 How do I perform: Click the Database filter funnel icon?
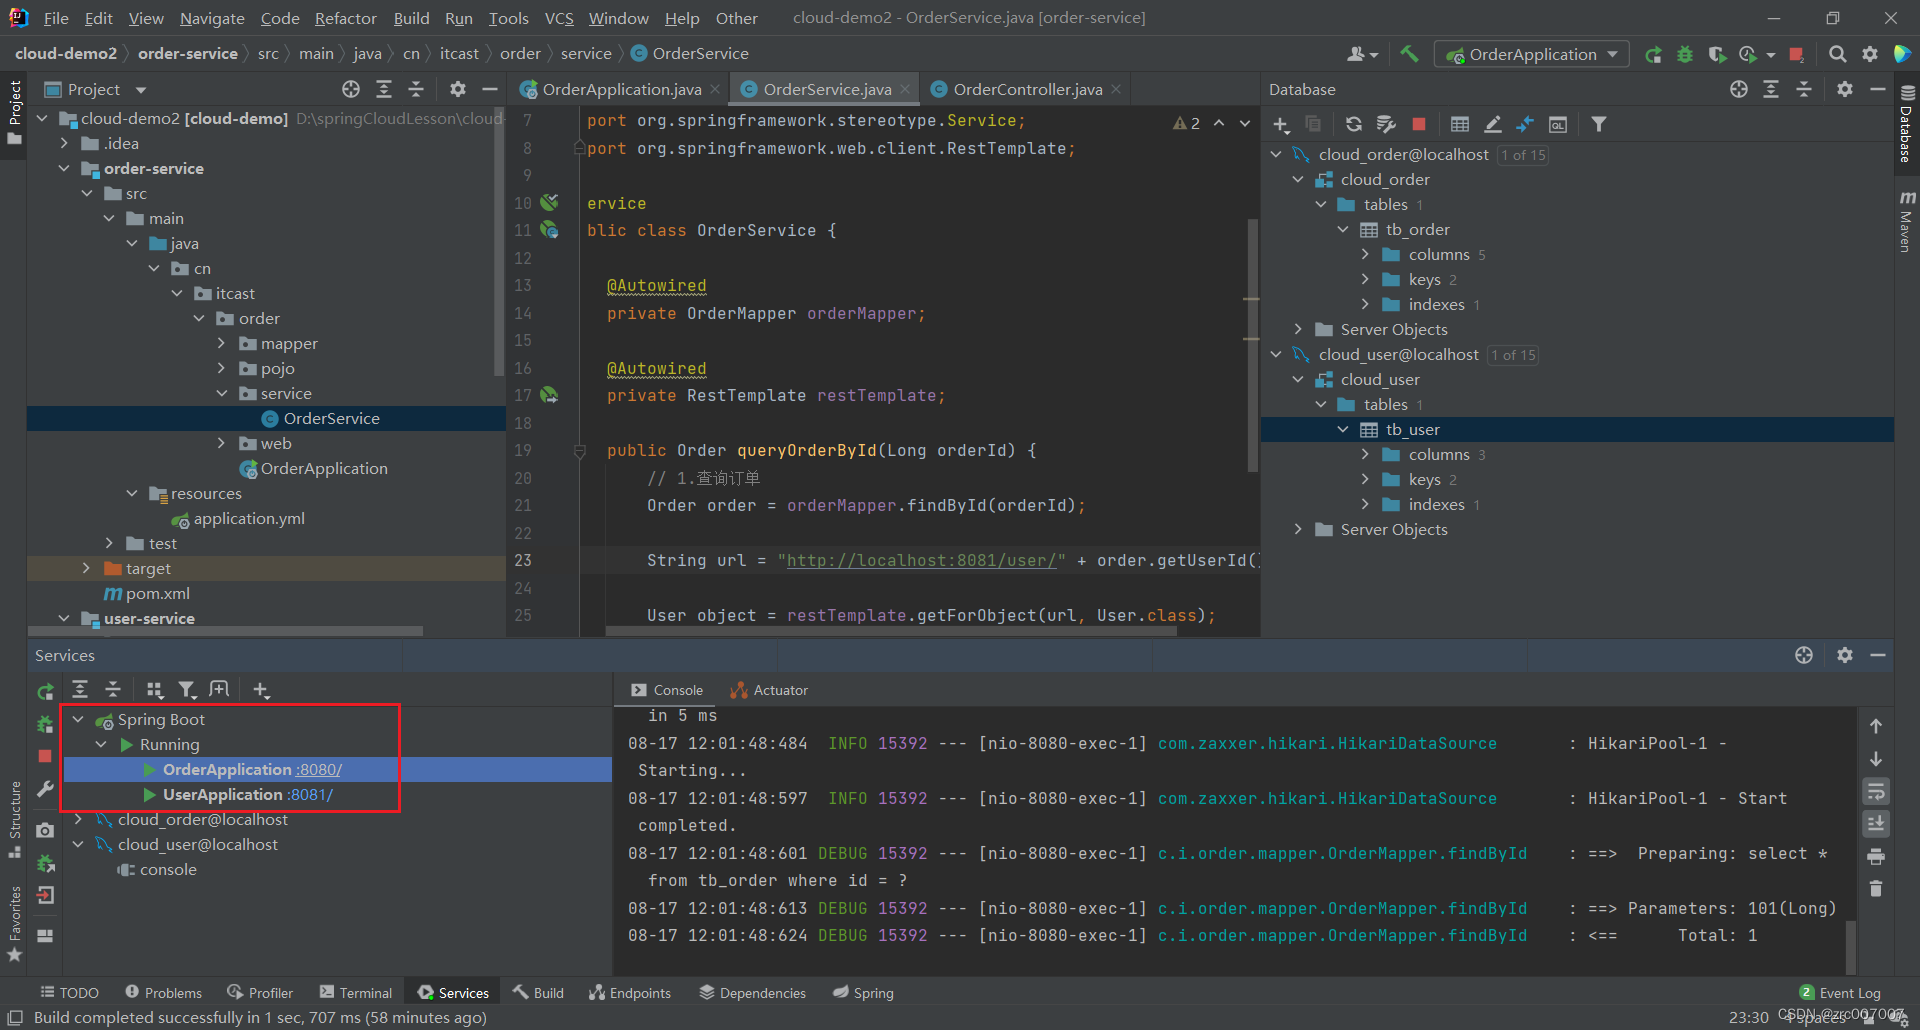(x=1599, y=124)
